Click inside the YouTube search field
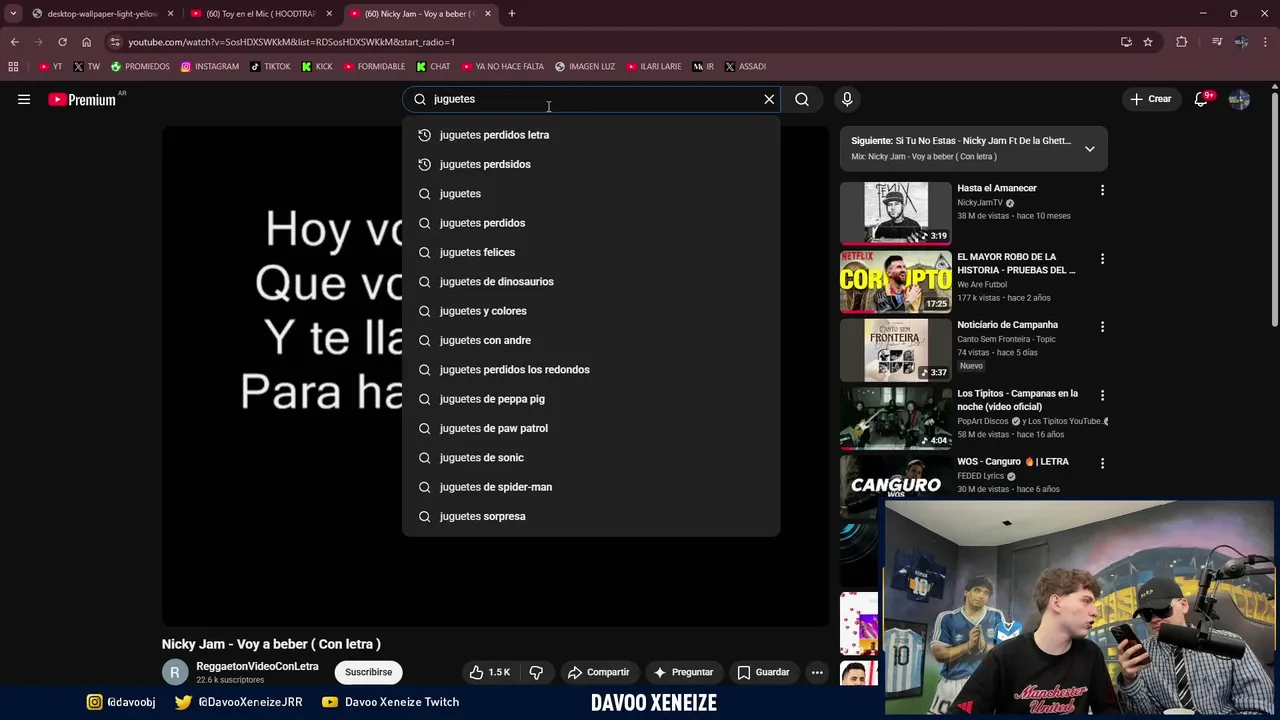Viewport: 1280px width, 720px height. (590, 99)
